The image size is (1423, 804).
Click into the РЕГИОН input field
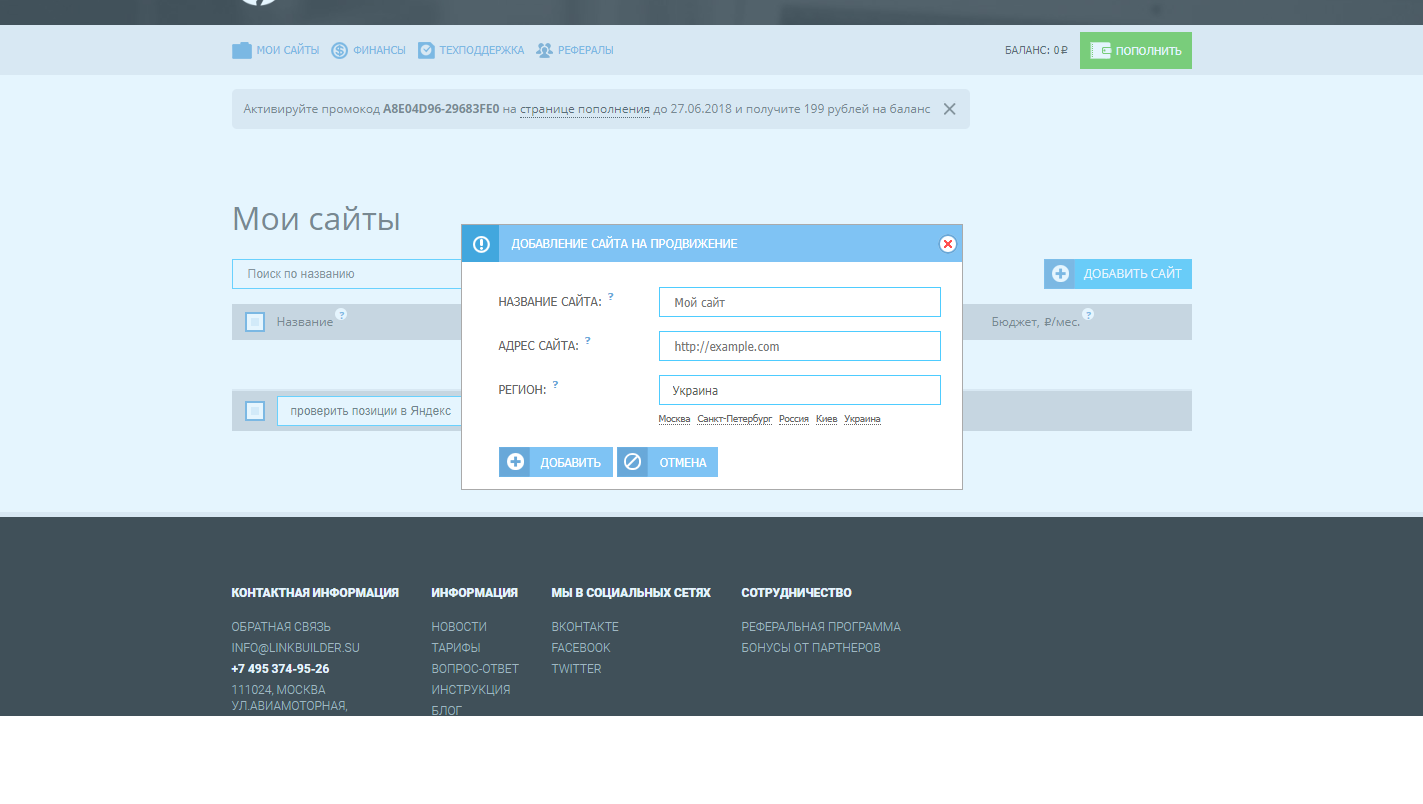click(x=800, y=390)
